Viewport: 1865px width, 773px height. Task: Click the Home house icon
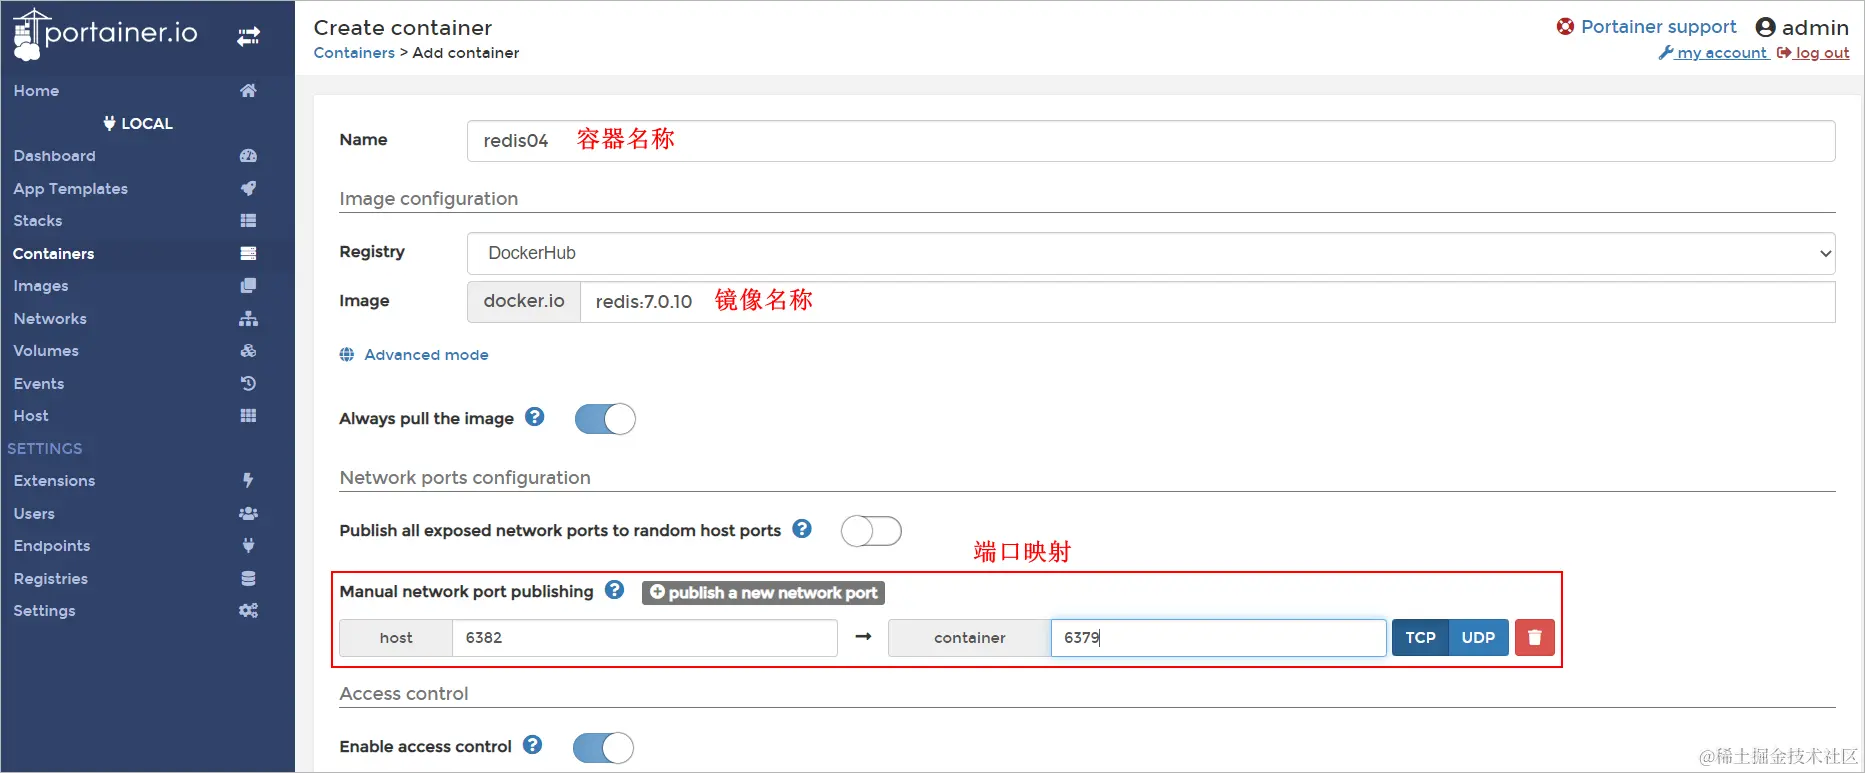(248, 91)
